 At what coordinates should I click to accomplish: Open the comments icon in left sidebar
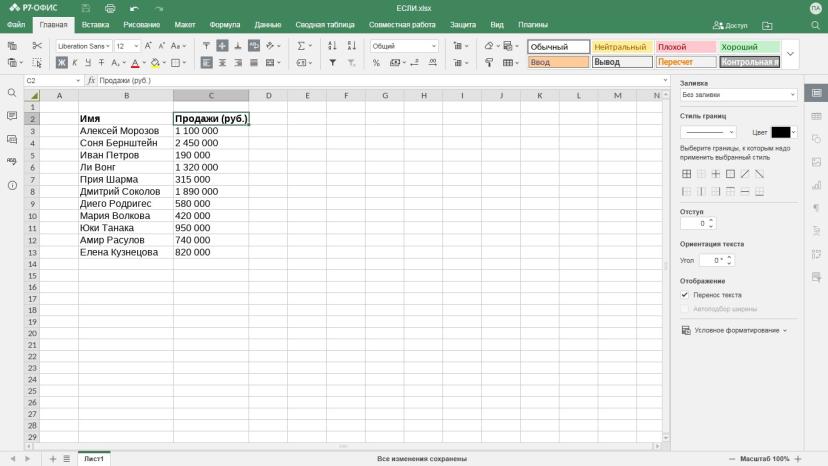coord(12,116)
